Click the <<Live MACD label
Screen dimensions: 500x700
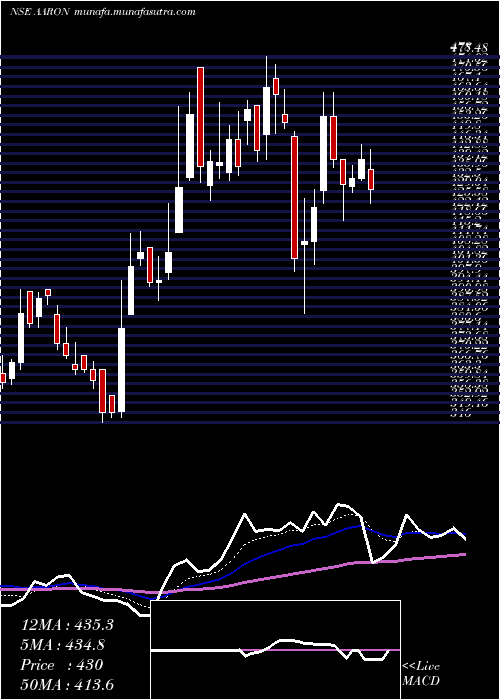[x=421, y=674]
